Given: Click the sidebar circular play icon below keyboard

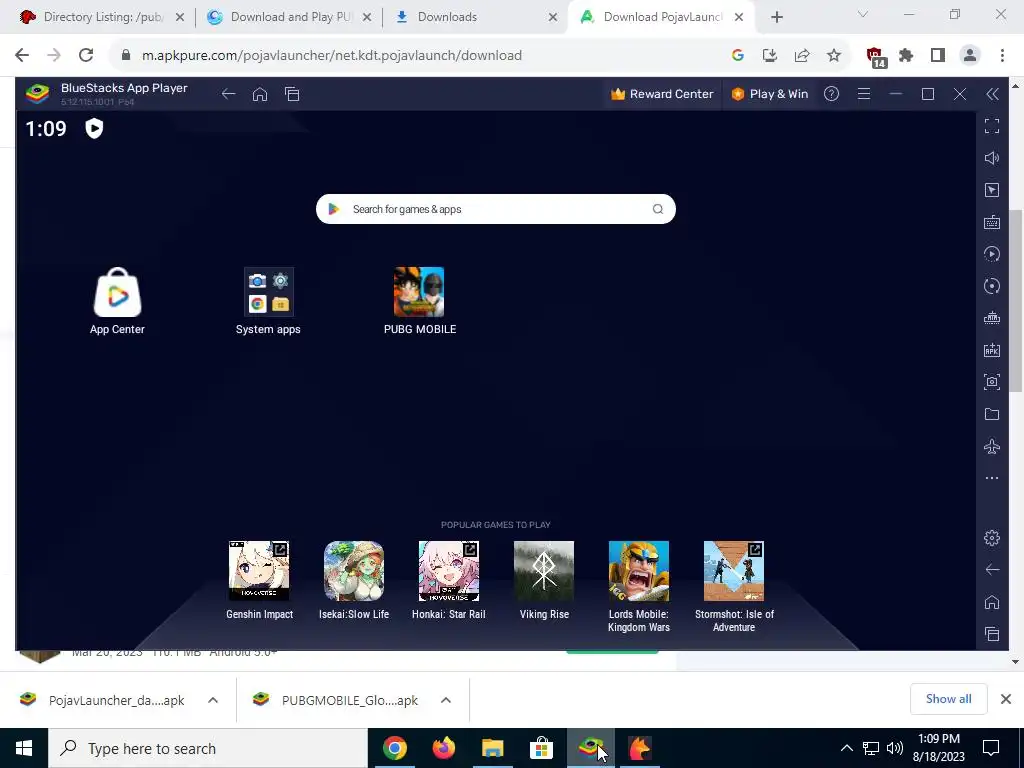Looking at the screenshot, I should click(992, 254).
